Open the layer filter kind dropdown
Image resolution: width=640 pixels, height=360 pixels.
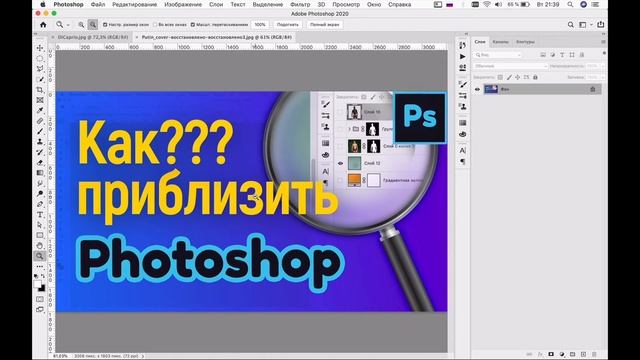tap(498, 55)
